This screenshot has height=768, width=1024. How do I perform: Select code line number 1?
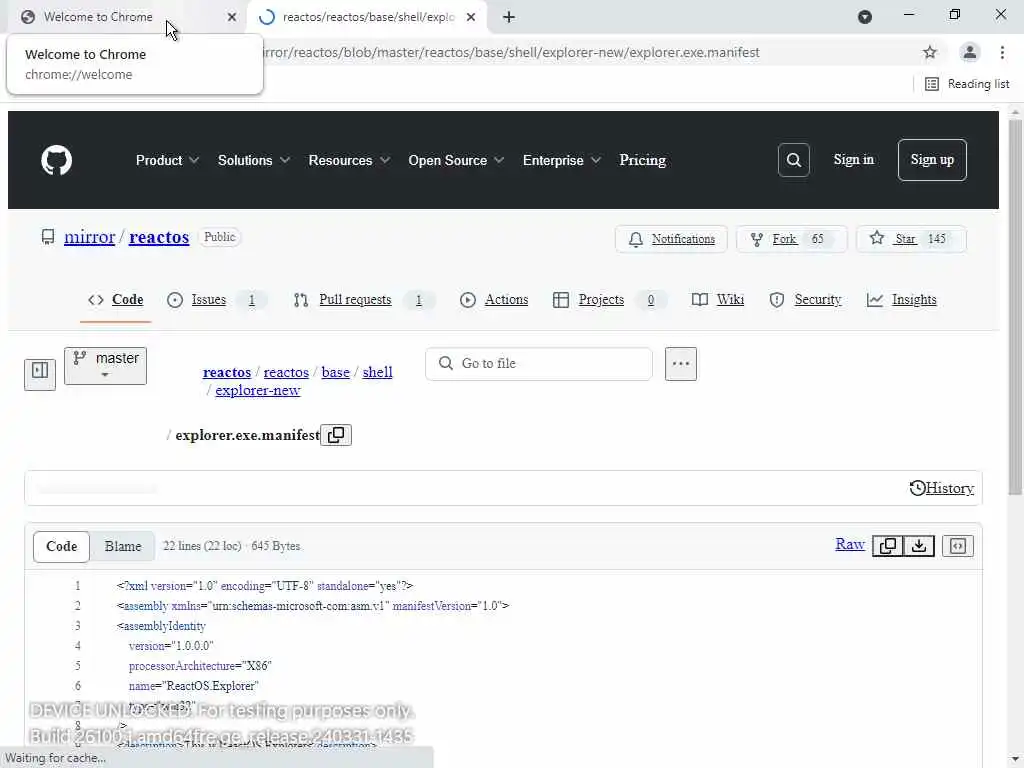click(77, 586)
